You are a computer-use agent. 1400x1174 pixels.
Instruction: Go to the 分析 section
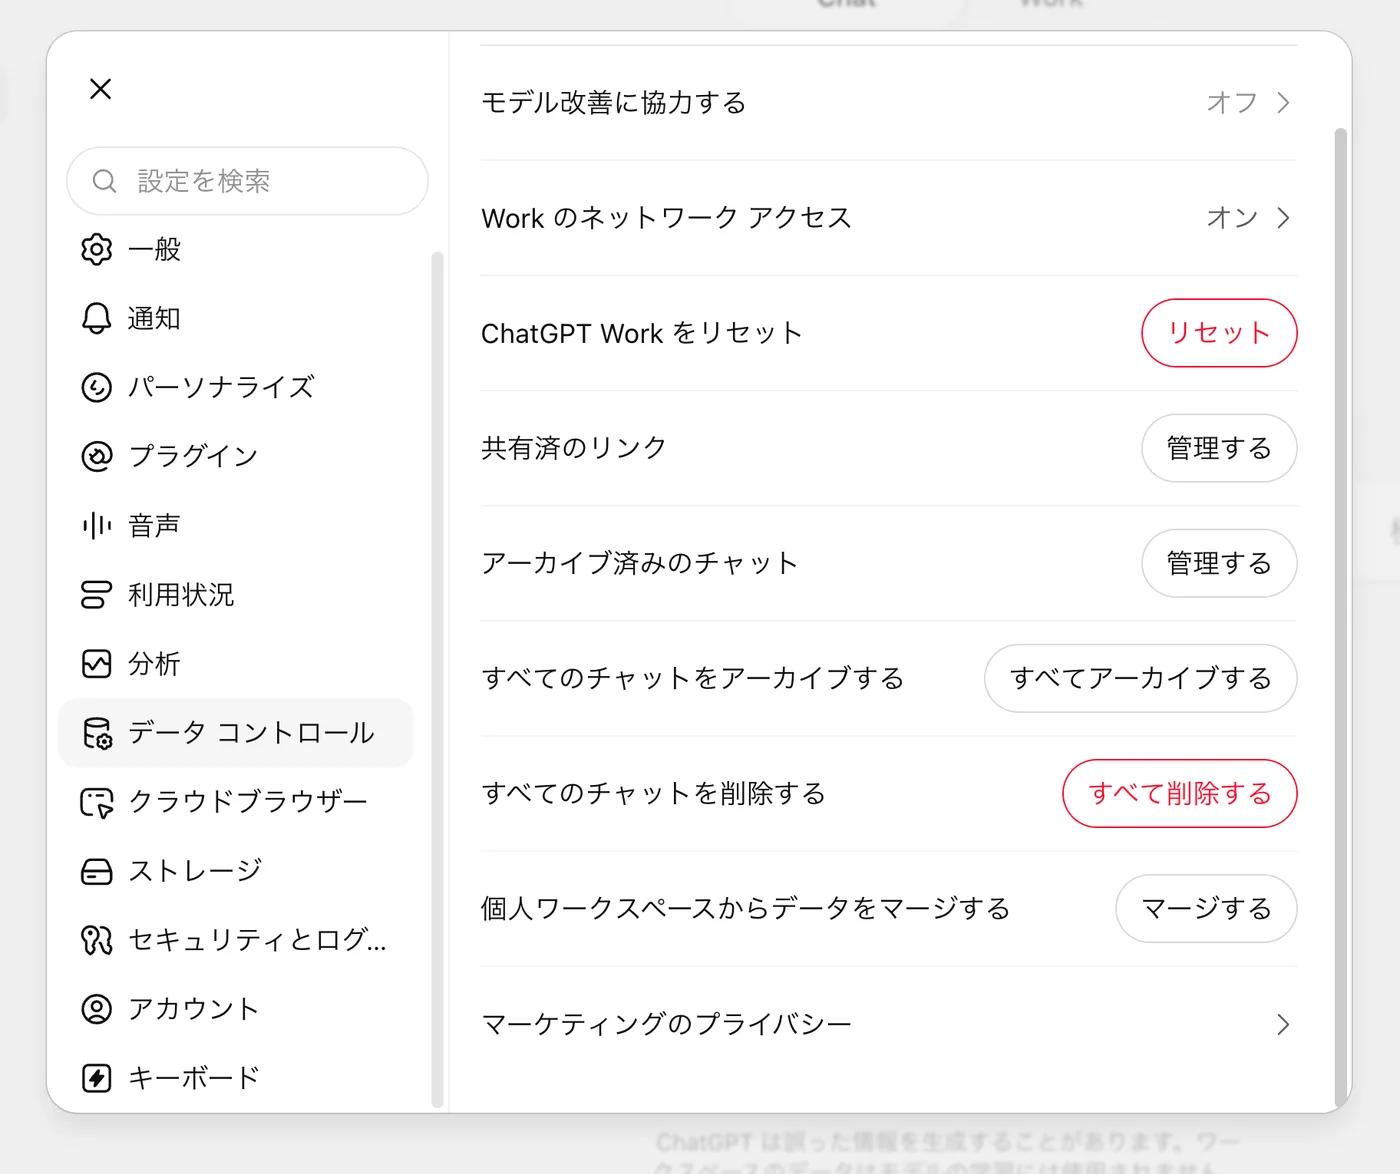[x=236, y=663]
